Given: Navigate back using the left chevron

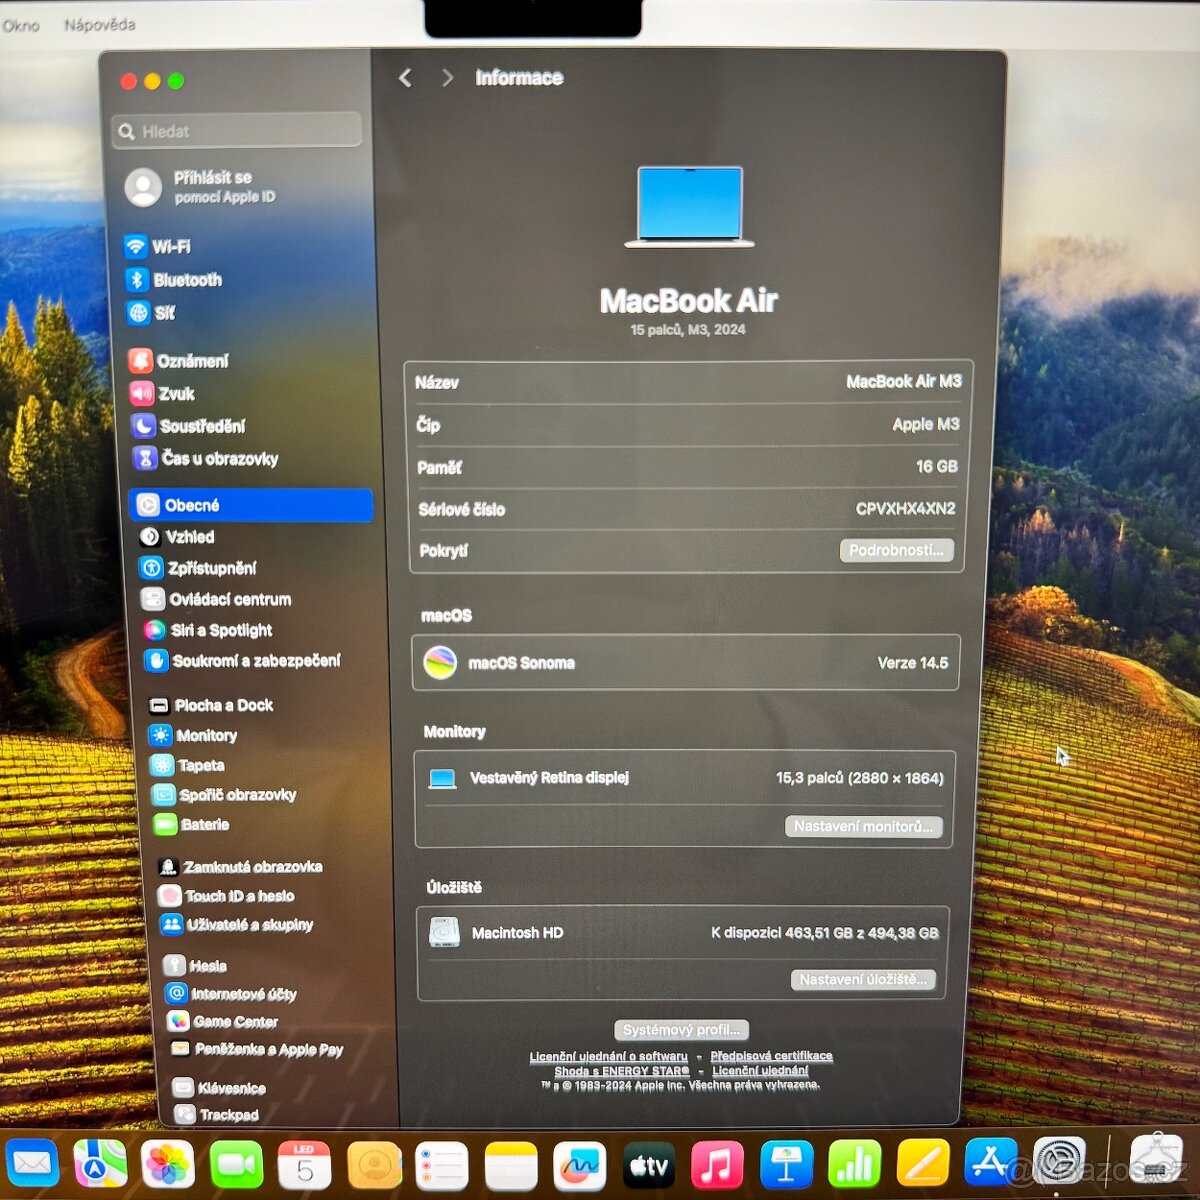Looking at the screenshot, I should coord(405,78).
